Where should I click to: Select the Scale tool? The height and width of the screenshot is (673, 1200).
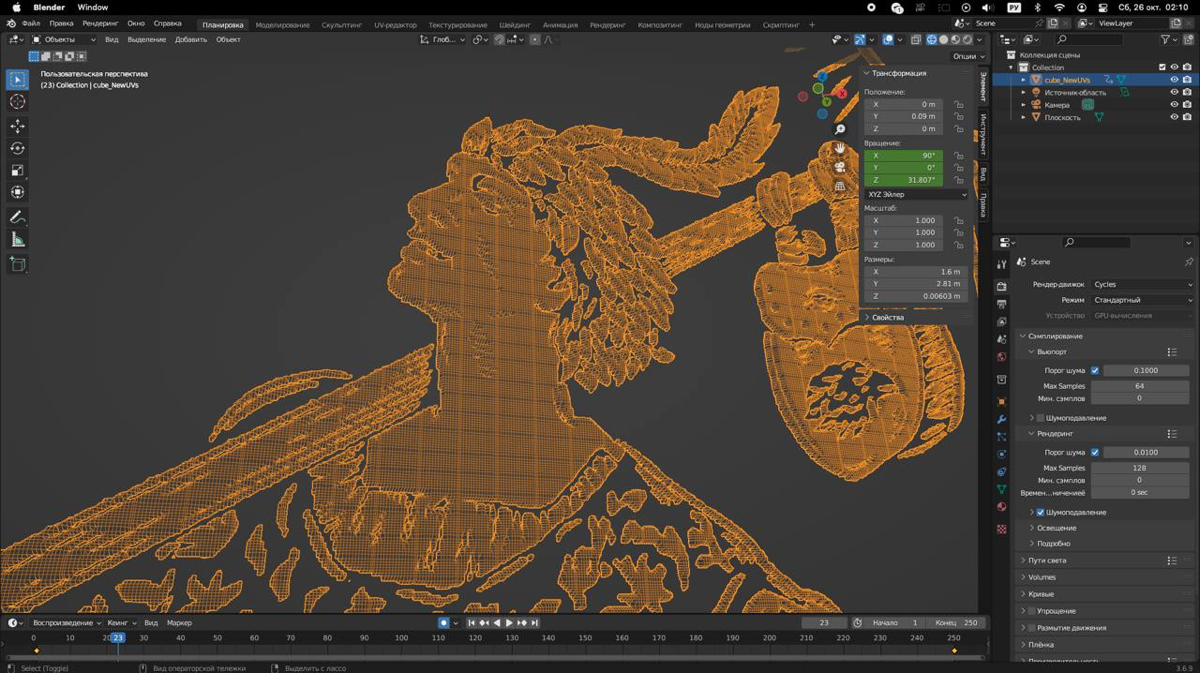(x=18, y=170)
